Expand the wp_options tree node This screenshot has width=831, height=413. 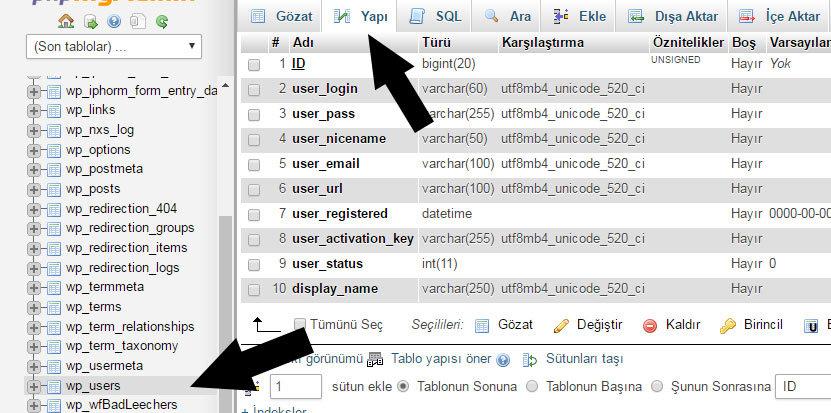[x=34, y=150]
